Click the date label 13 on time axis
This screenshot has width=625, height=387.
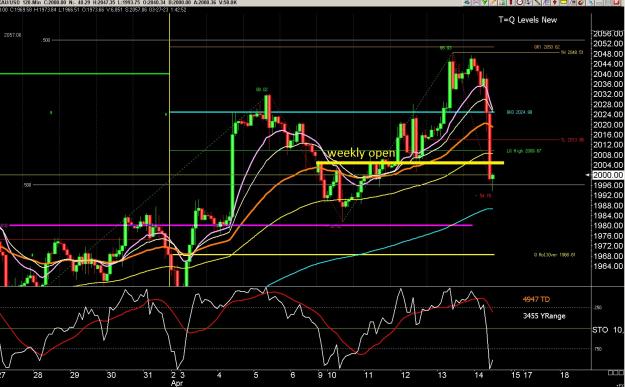(442, 375)
